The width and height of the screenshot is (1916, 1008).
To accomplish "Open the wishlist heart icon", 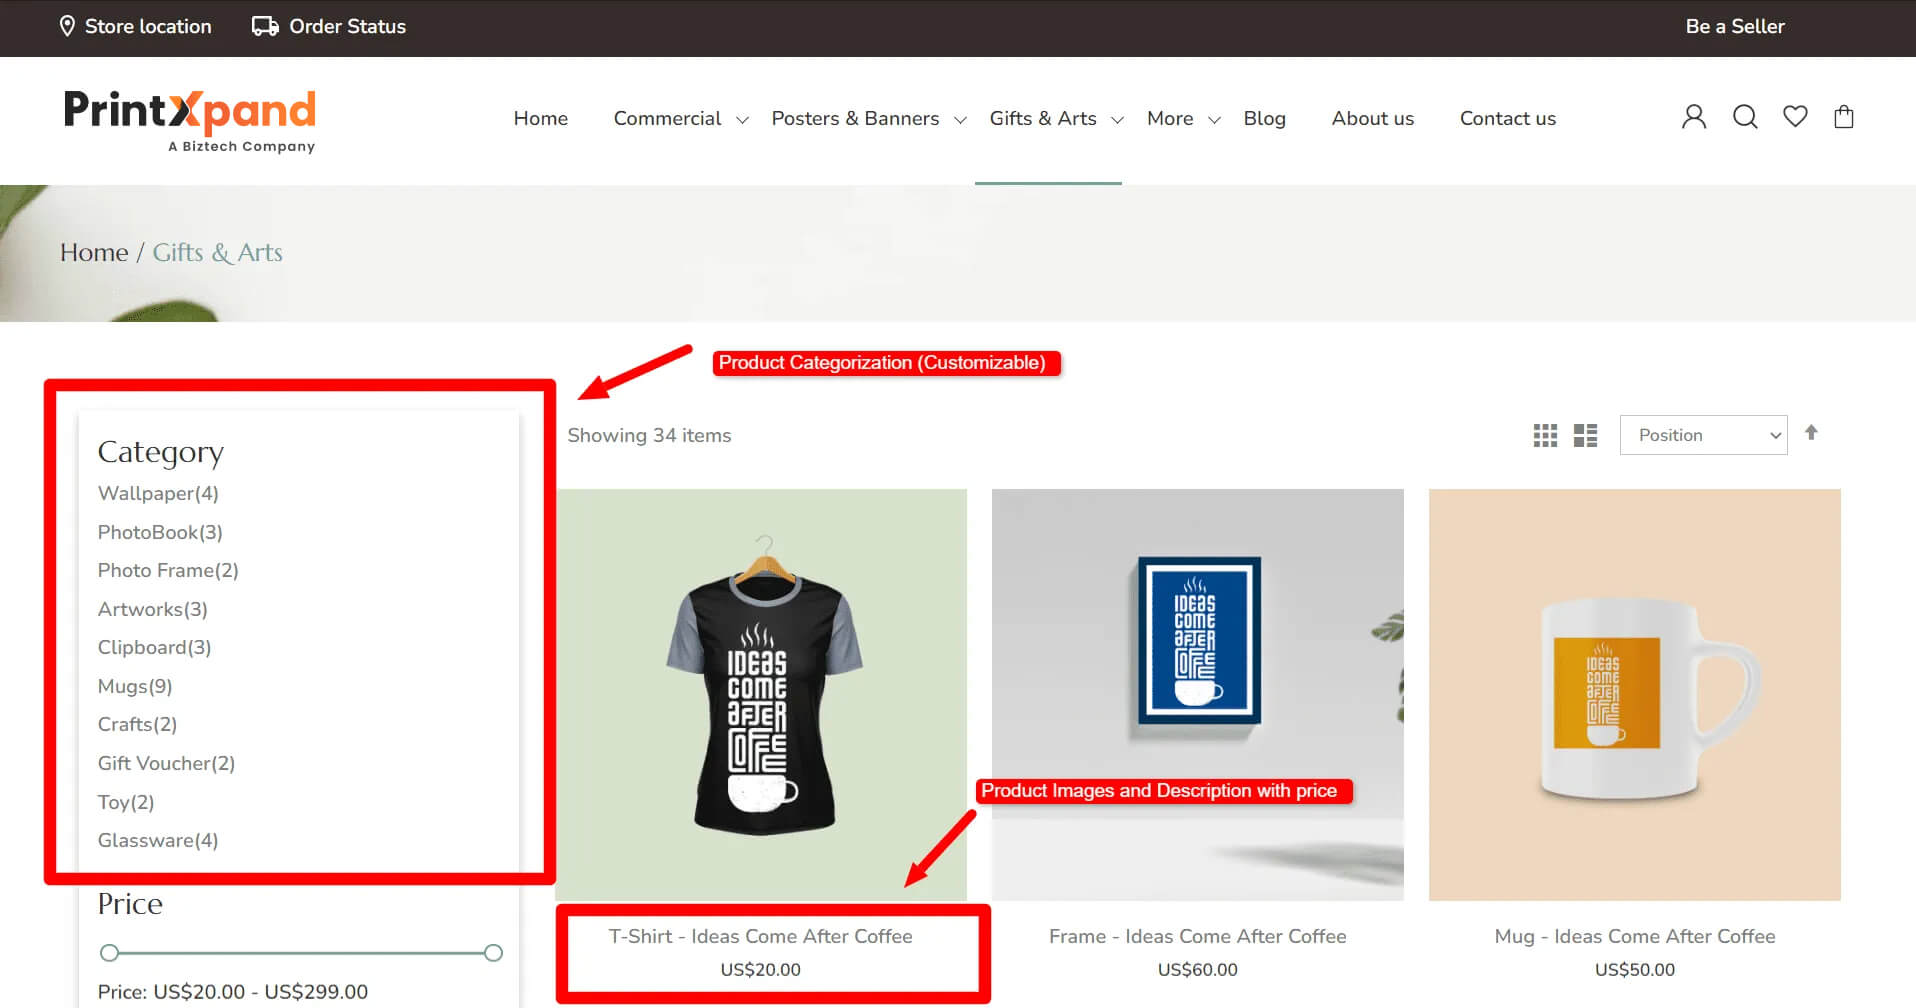I will (x=1795, y=117).
